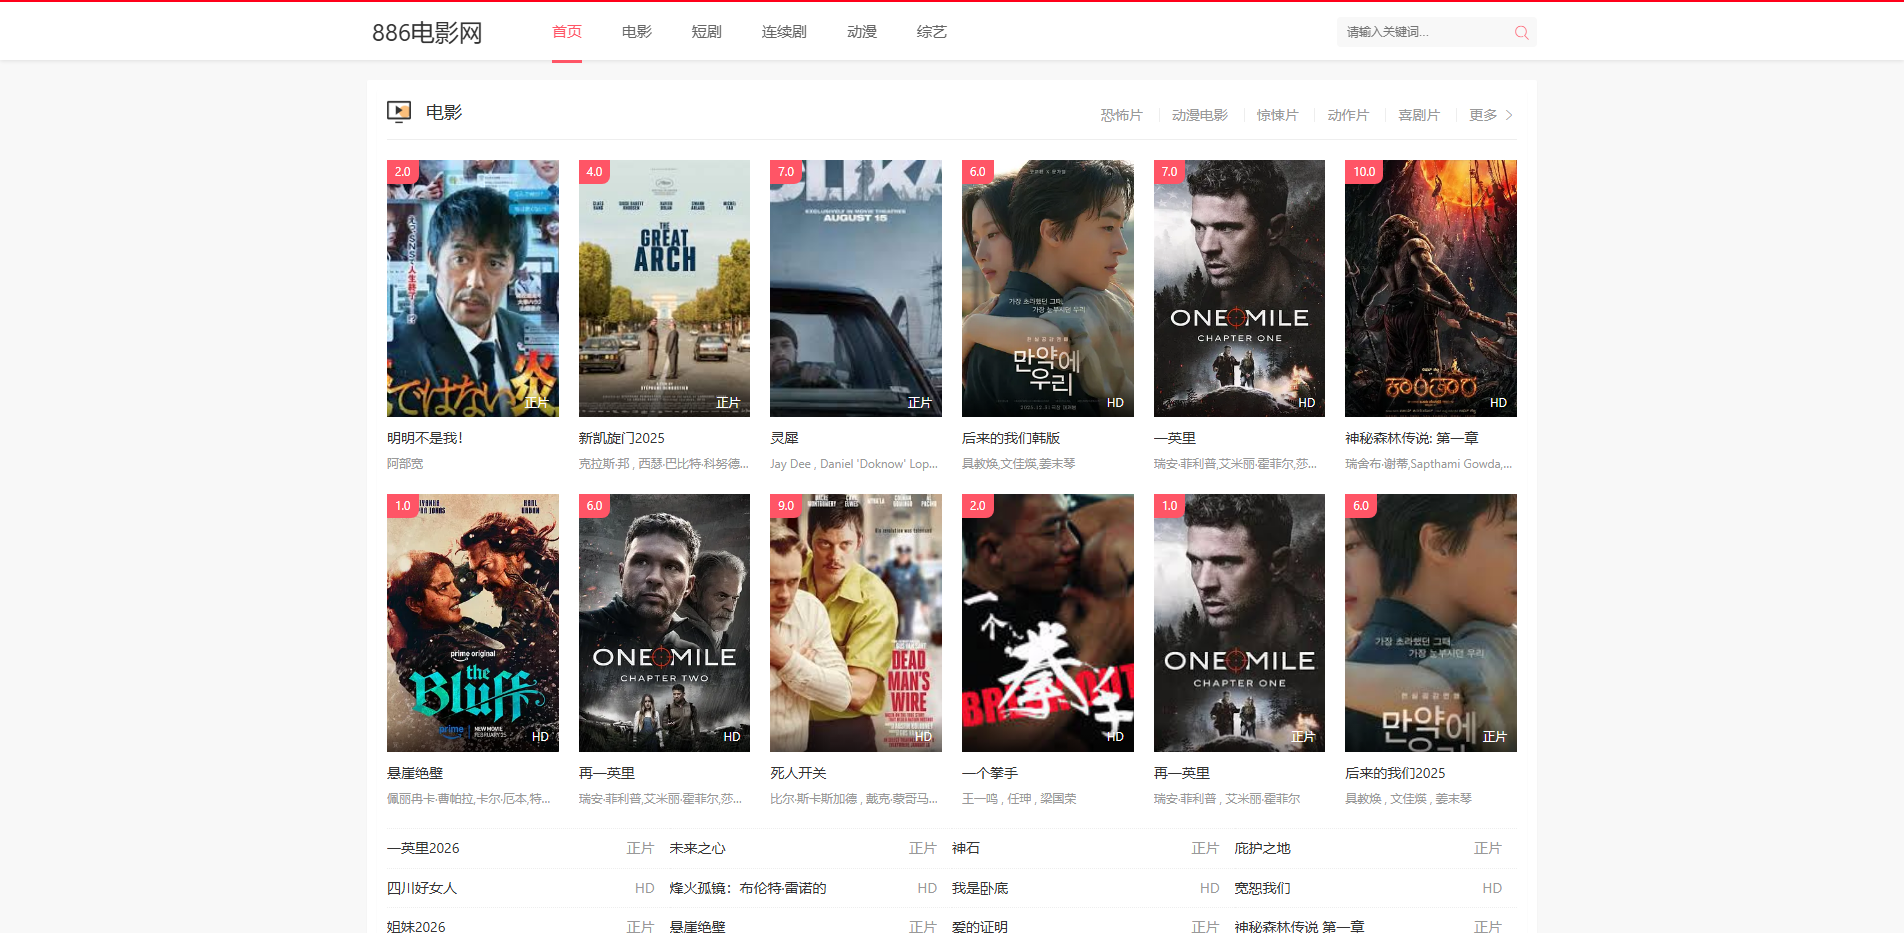Click the 电影 section monitor icon
The height and width of the screenshot is (933, 1904).
399,112
